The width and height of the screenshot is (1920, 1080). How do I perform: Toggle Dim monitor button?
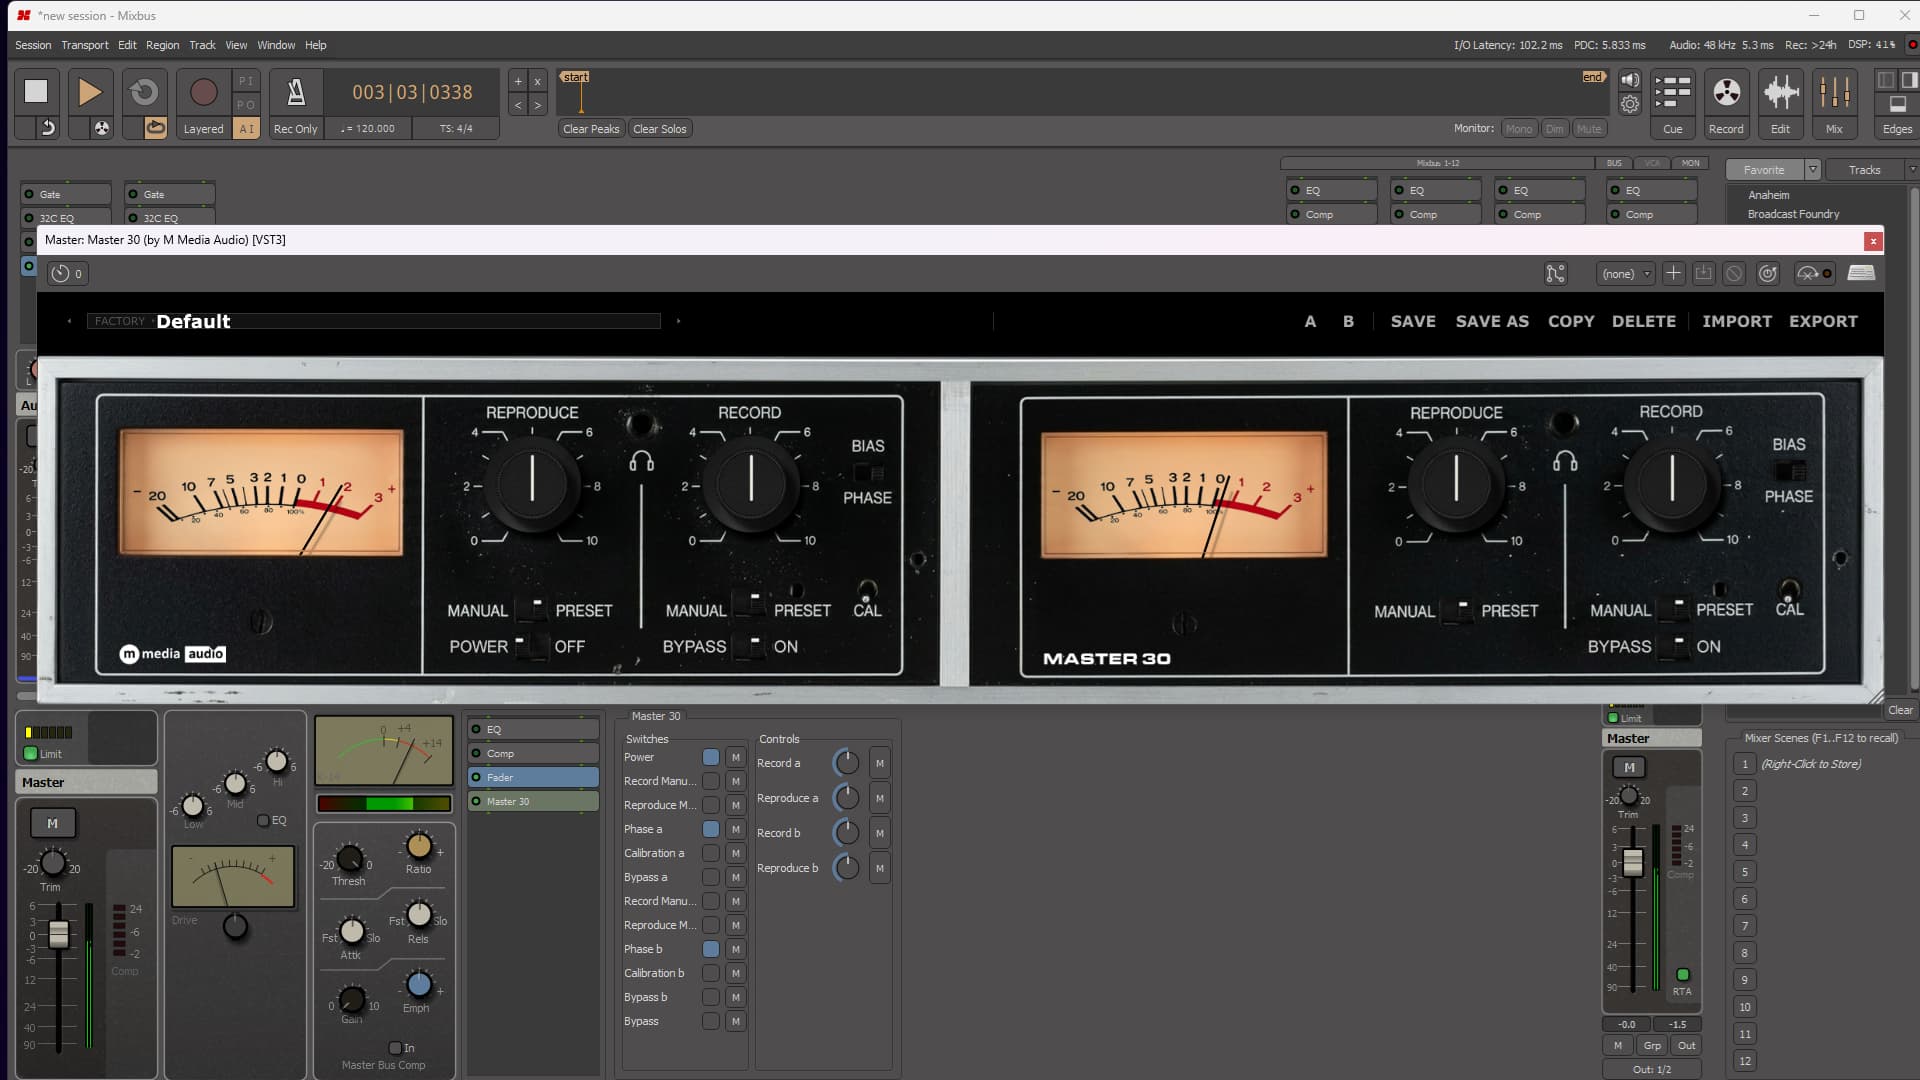(x=1555, y=128)
